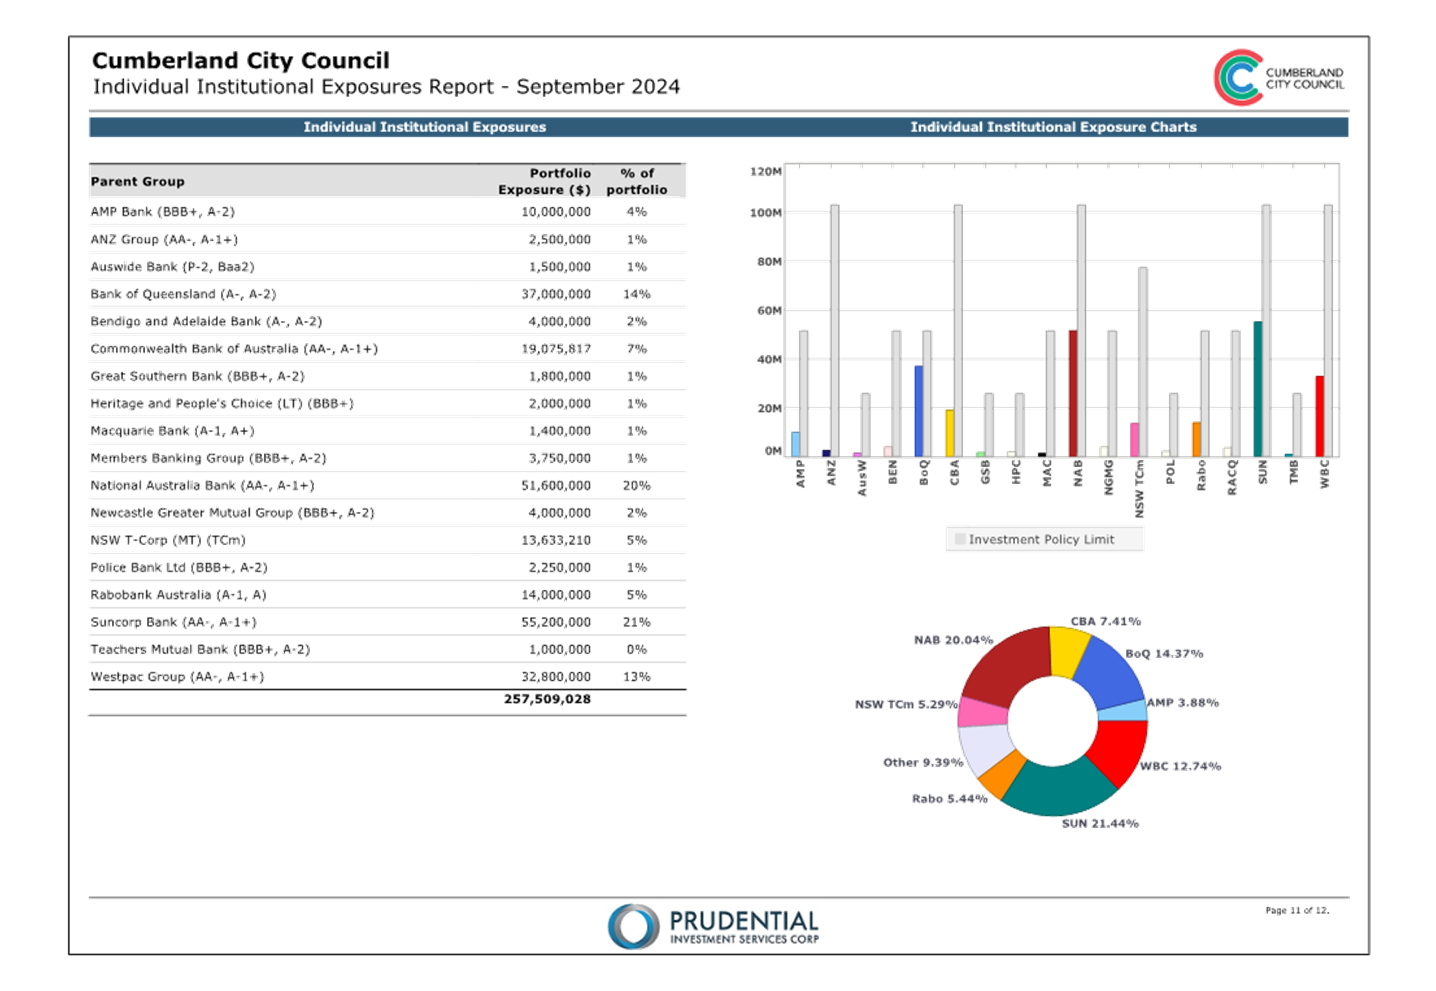Click the 14% portfolio value
Viewport: 1436px width, 991px height.
(x=637, y=294)
